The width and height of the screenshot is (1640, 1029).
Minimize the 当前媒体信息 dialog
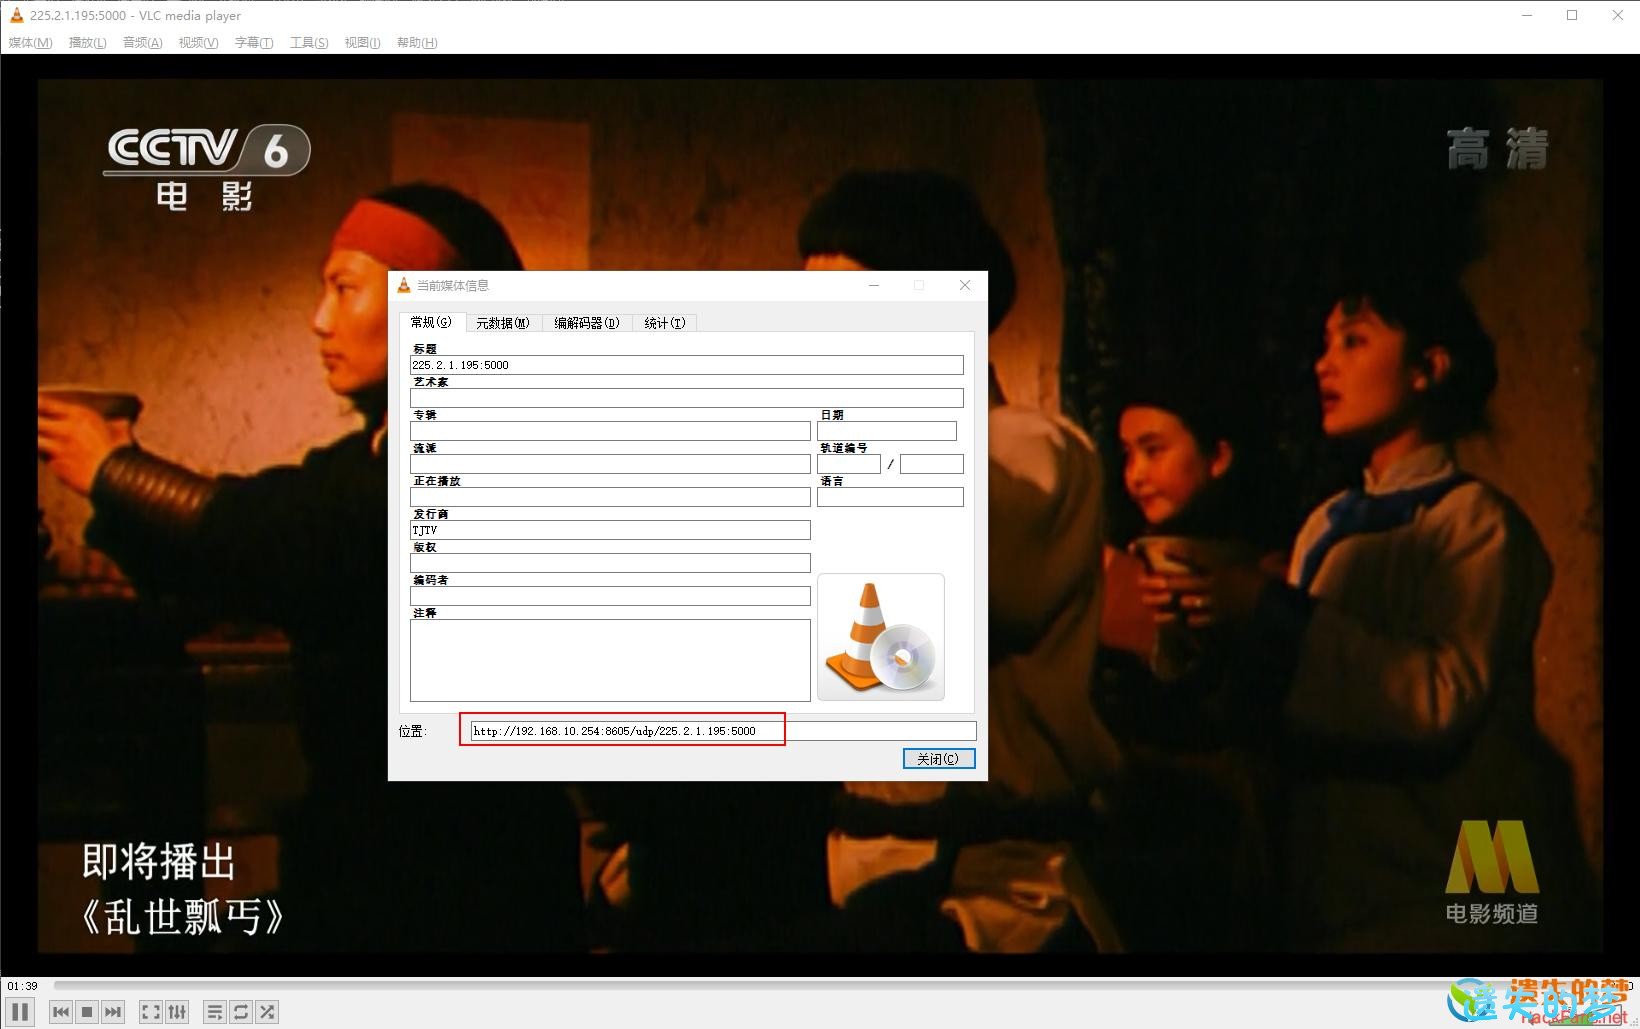click(x=874, y=285)
